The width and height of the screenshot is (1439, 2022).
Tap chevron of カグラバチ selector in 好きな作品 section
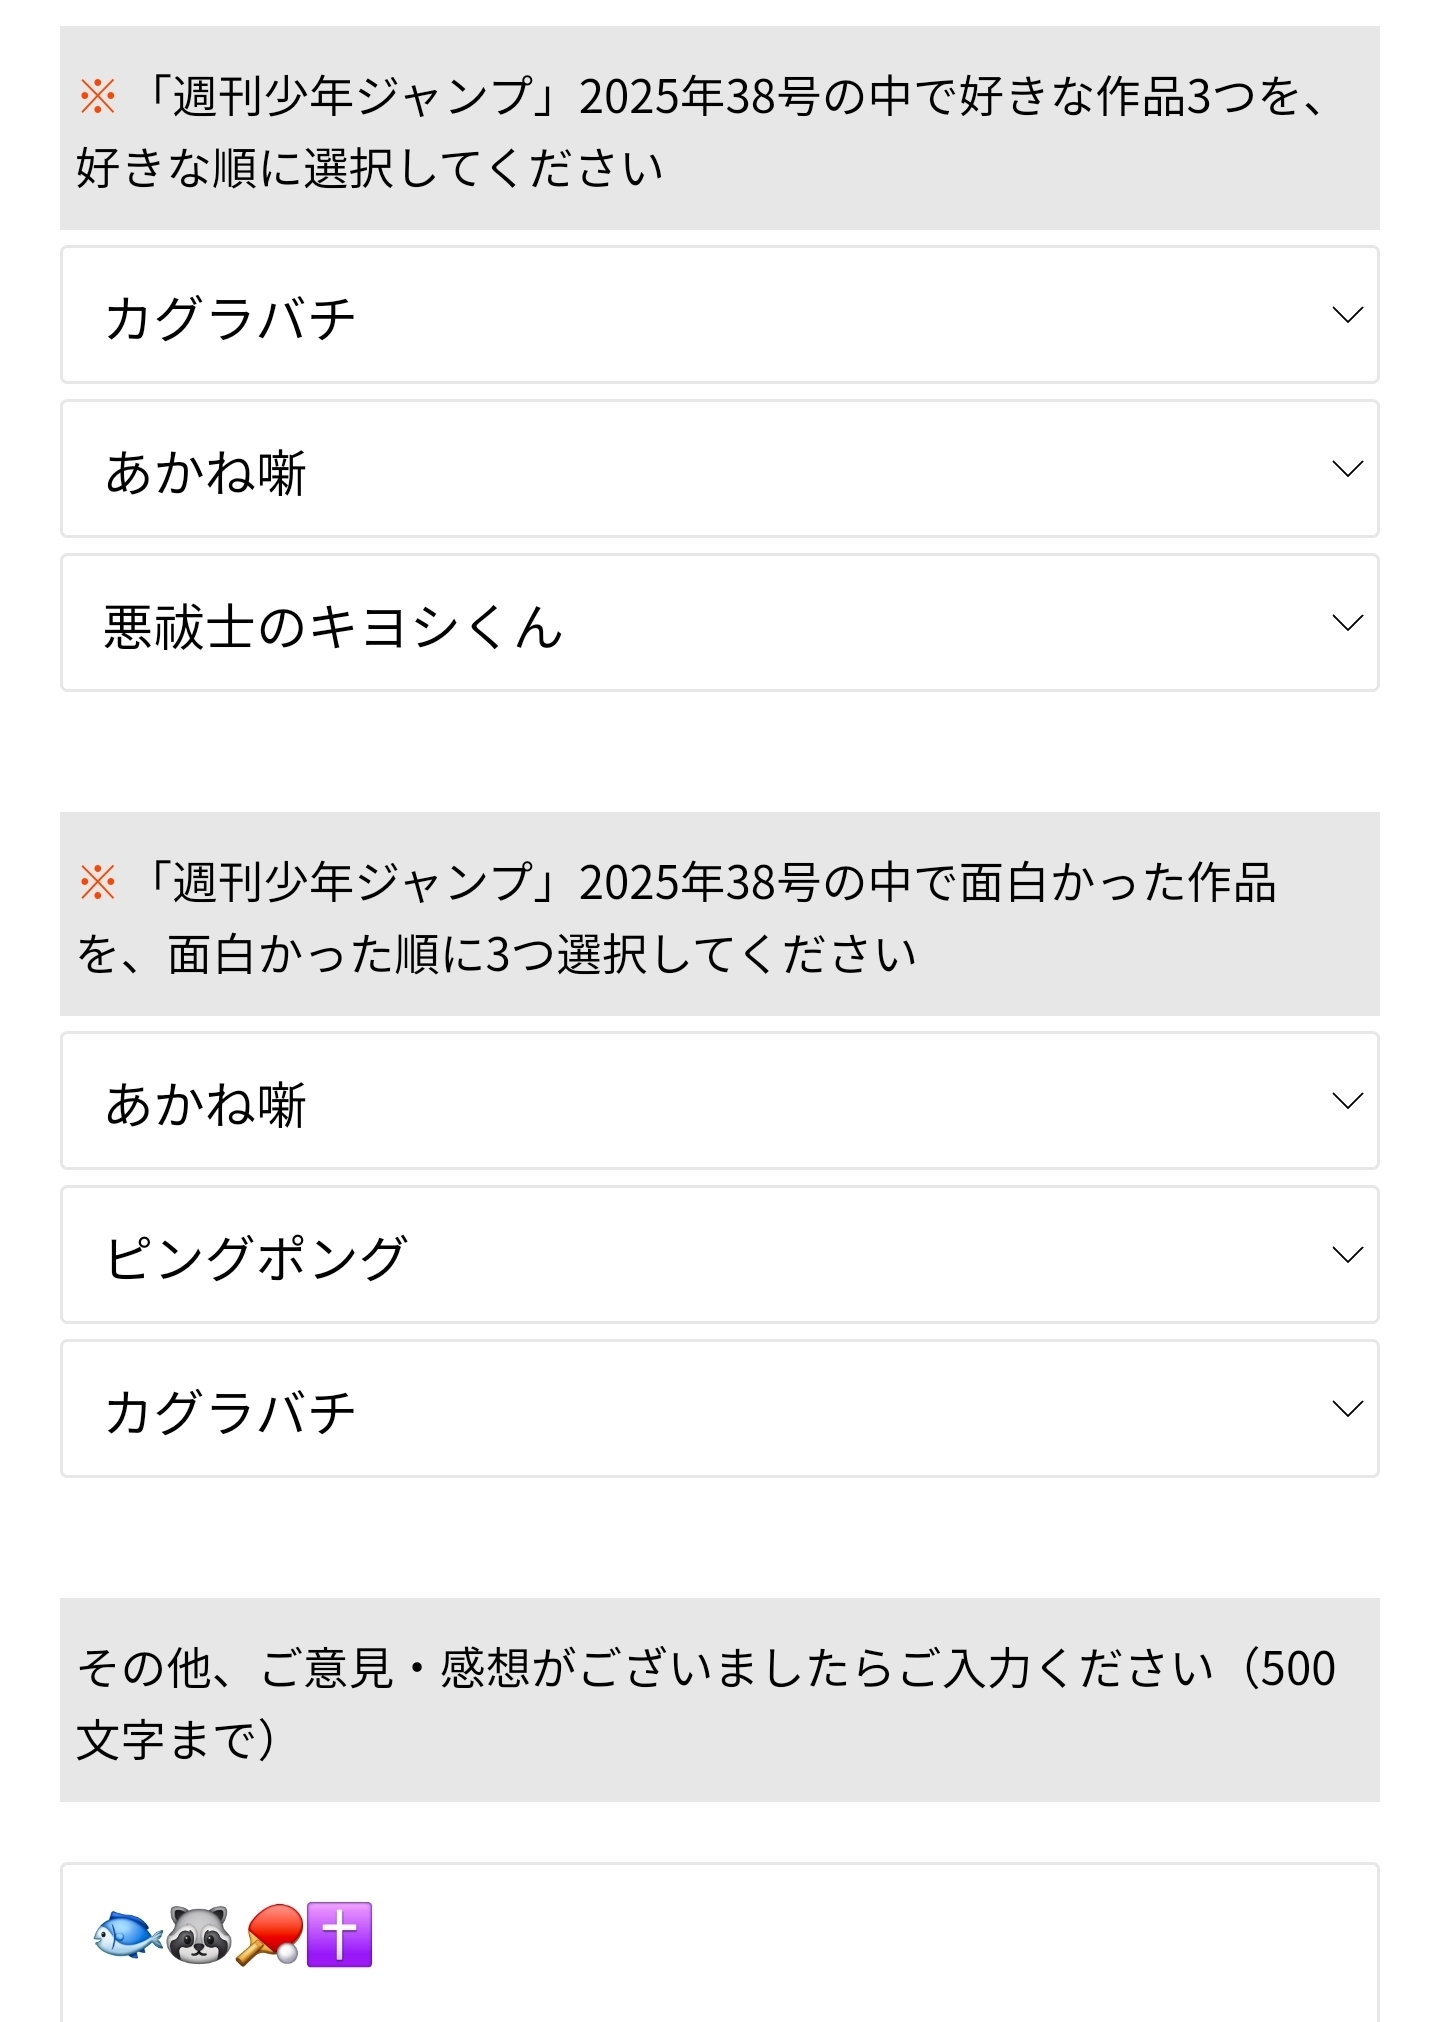point(1347,315)
